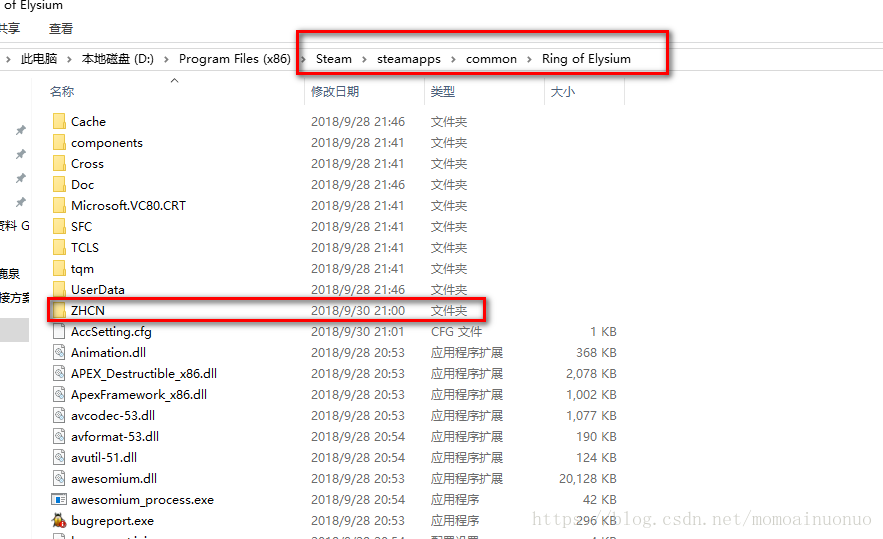Sort files by 类型 column header
This screenshot has height=539, width=883.
(x=443, y=91)
